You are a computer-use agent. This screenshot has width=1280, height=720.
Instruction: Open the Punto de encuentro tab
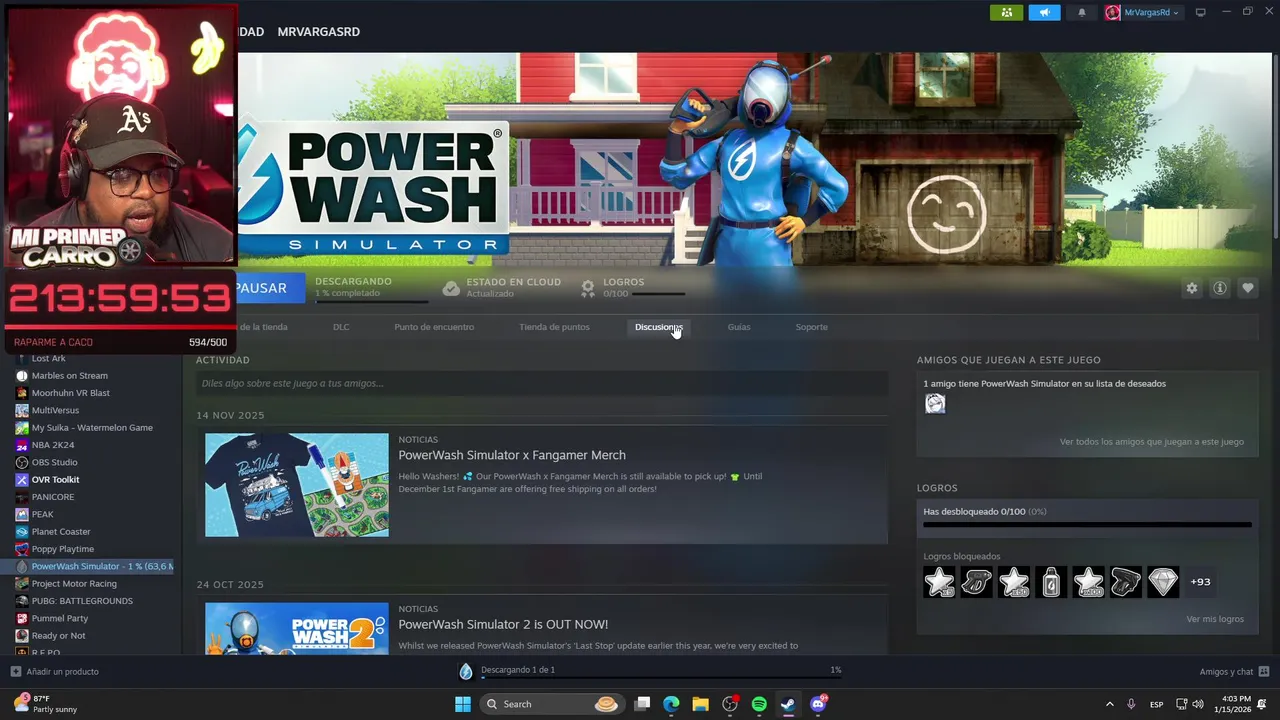tap(434, 327)
